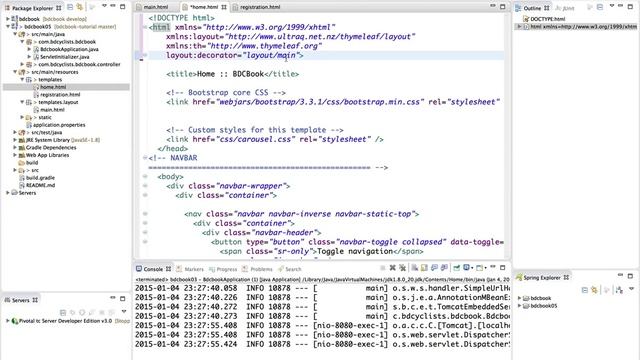
Task: Switch to registration.html editor tab
Action: (x=260, y=7)
